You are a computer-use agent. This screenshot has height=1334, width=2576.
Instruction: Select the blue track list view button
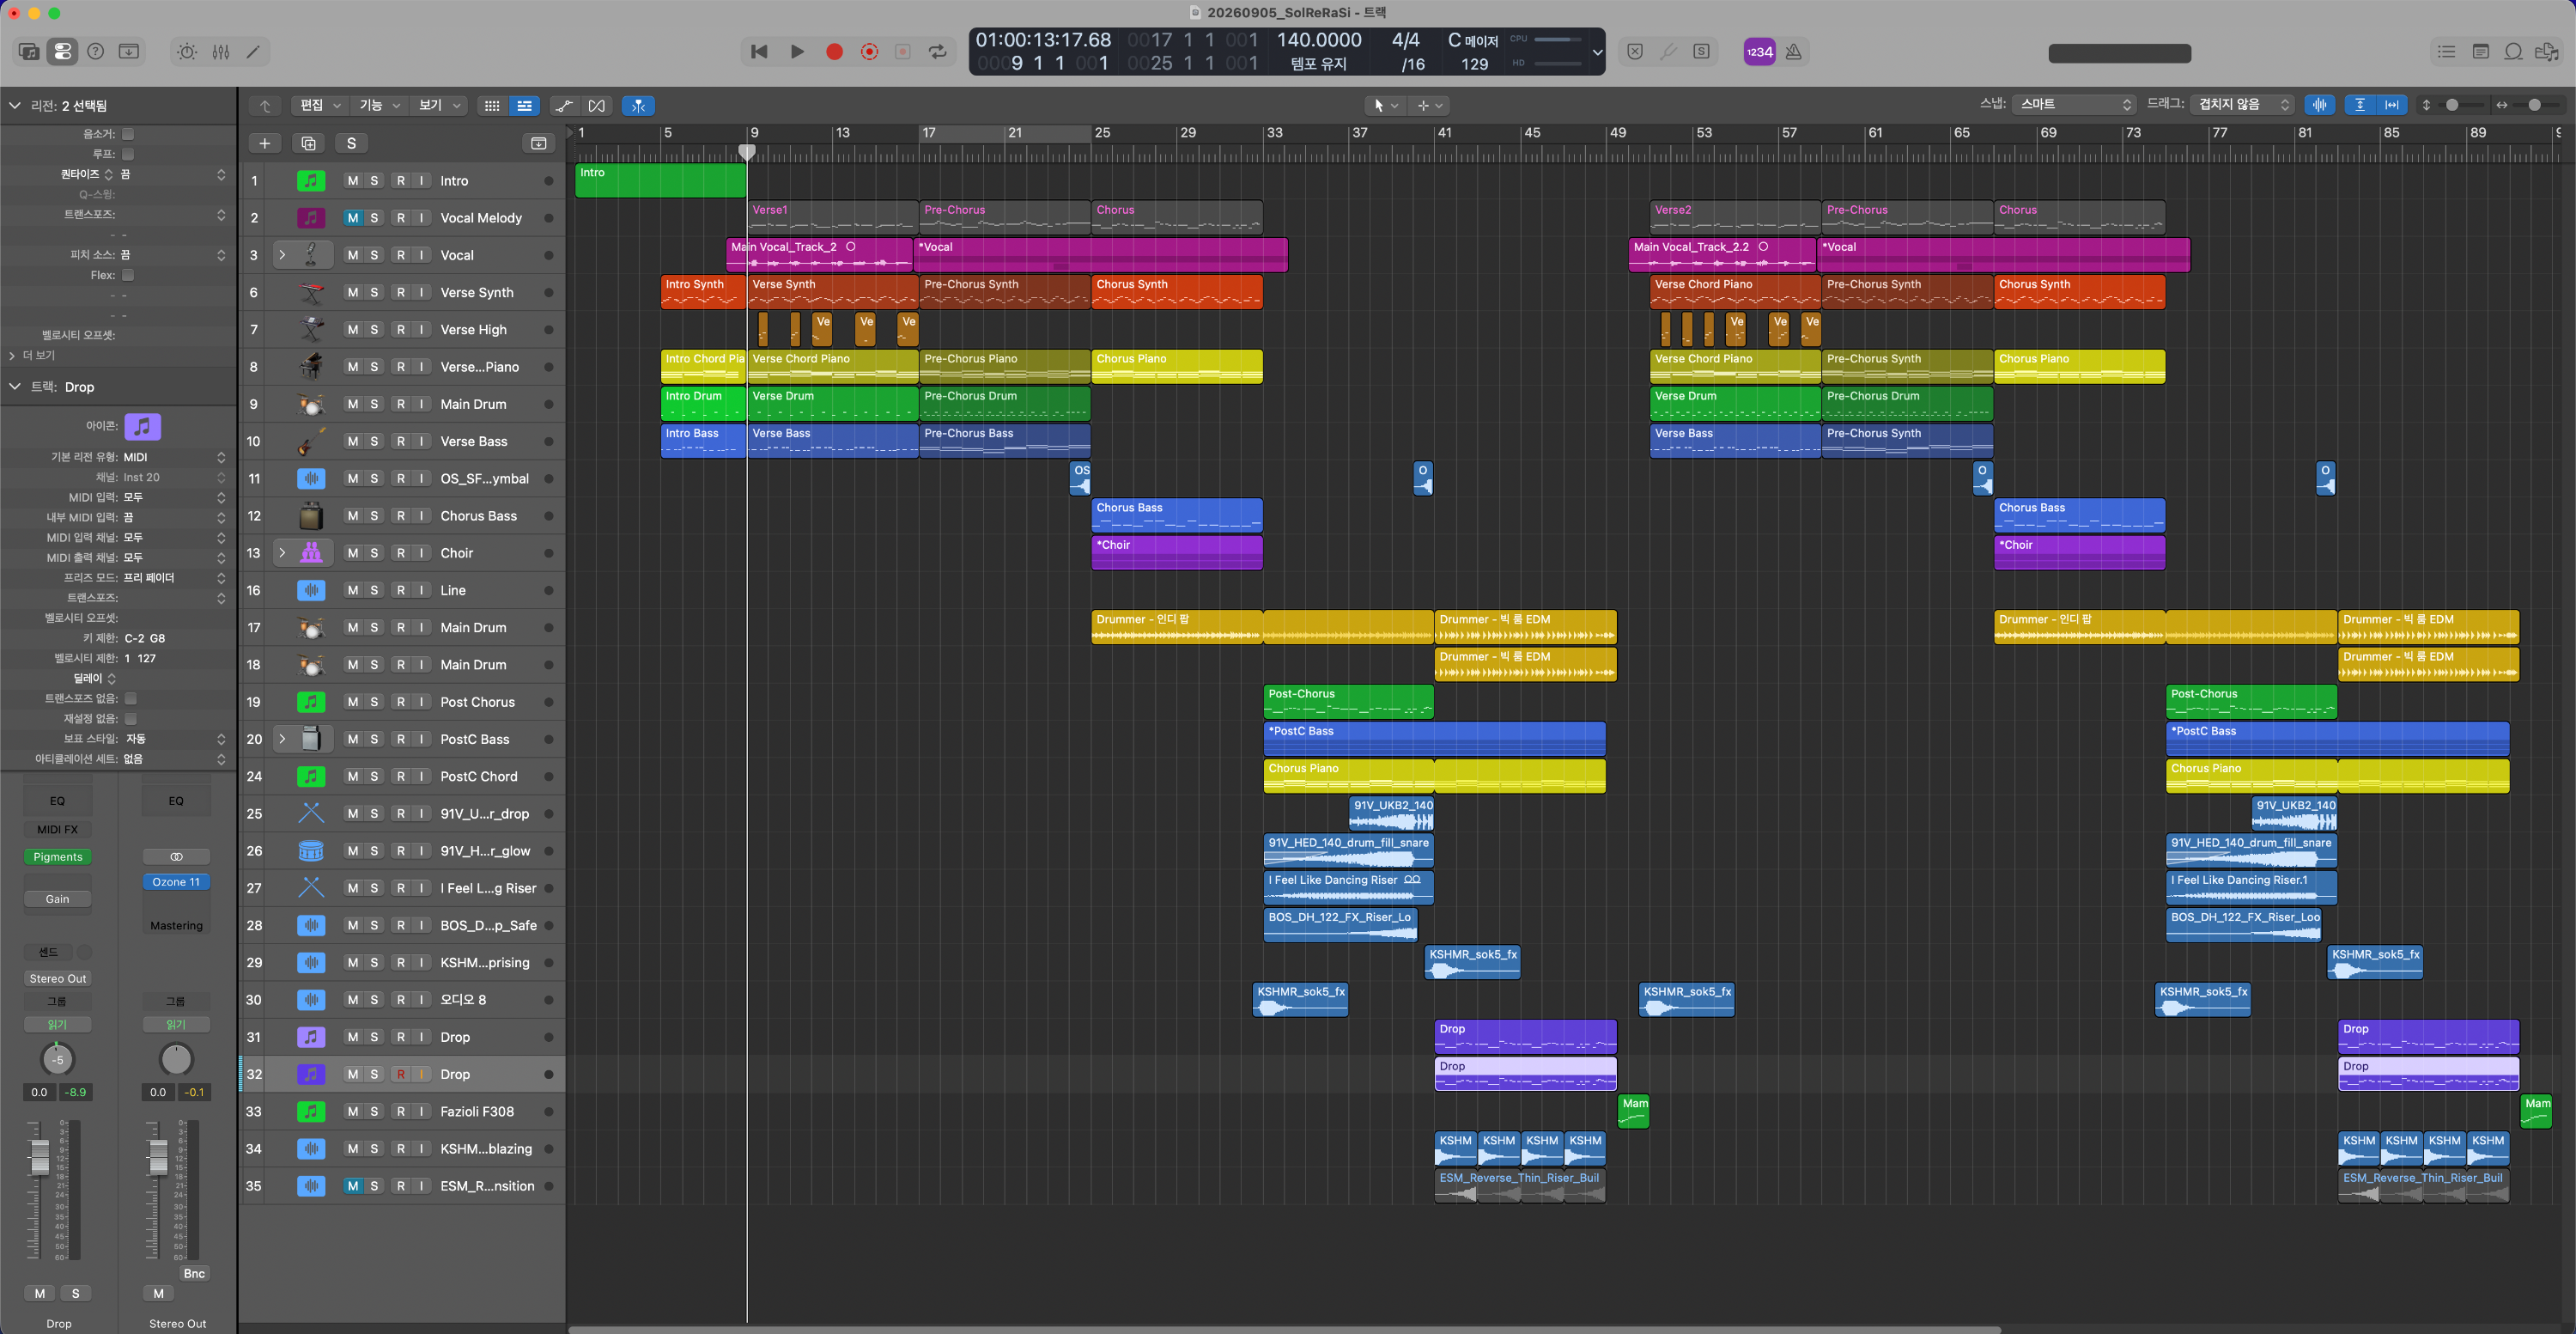click(x=524, y=106)
